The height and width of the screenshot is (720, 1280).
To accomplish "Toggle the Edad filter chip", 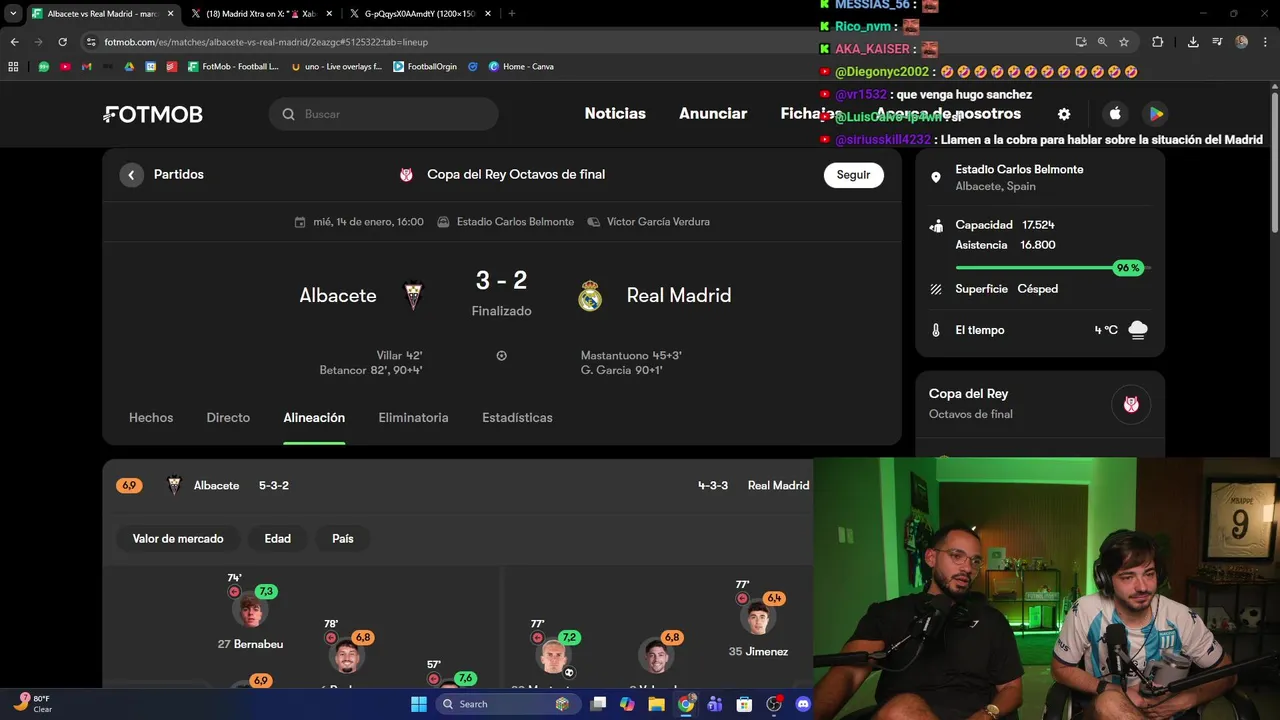I will coord(278,539).
